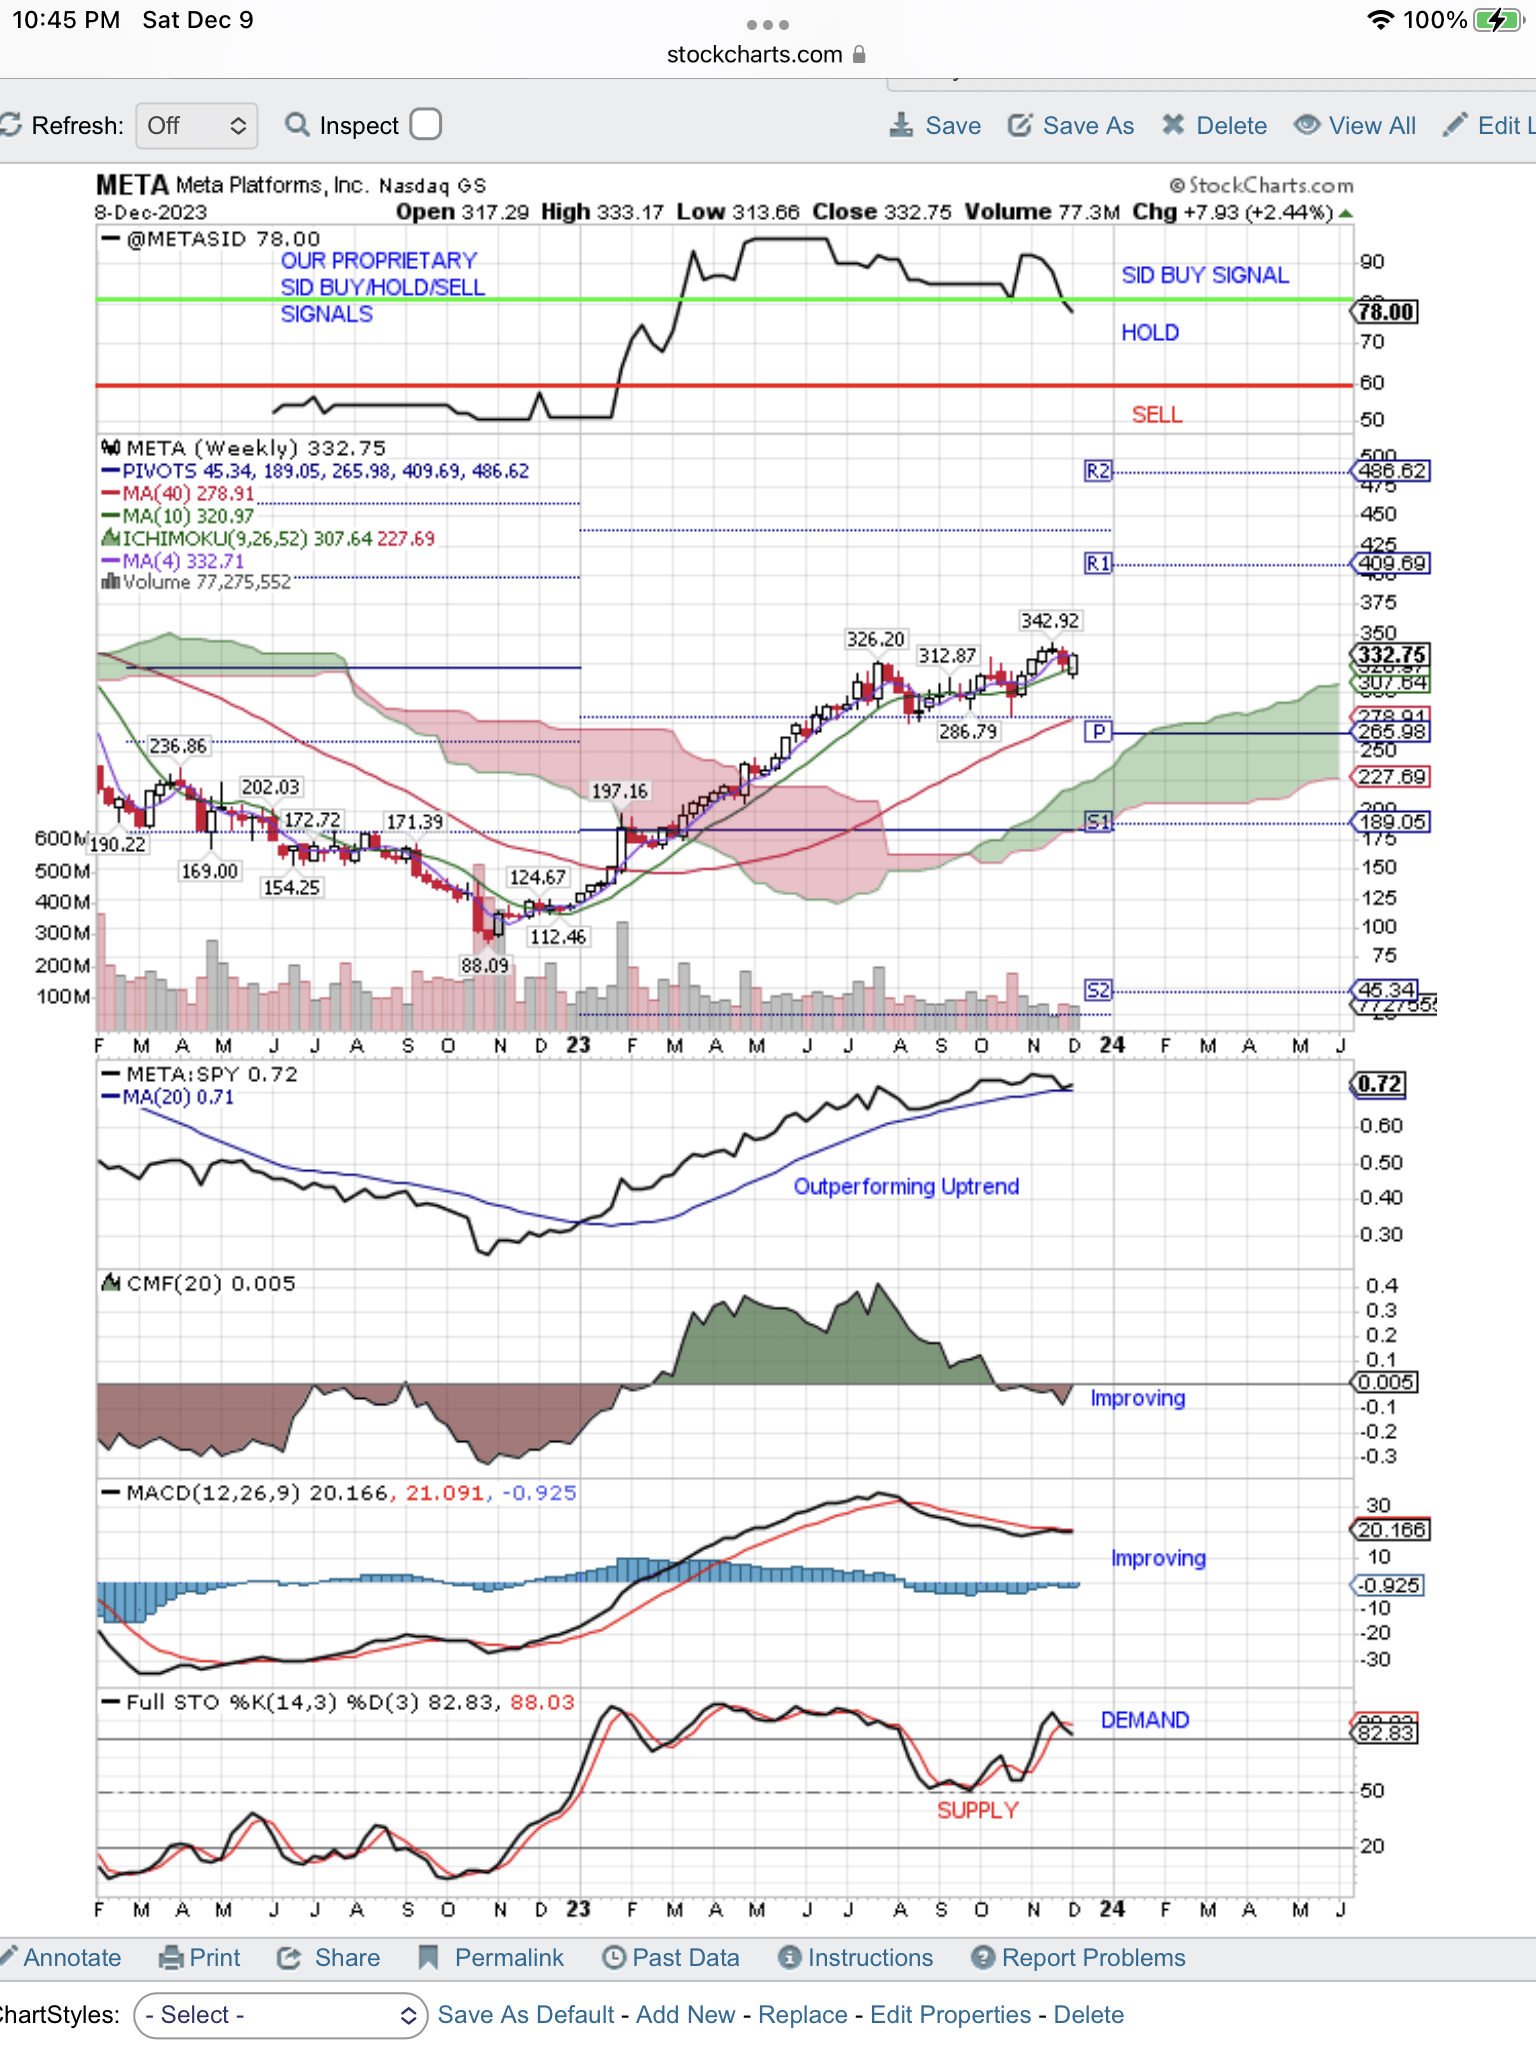Open the Annotate tool link
Screen dimensions: 1536x2048
click(72, 1957)
